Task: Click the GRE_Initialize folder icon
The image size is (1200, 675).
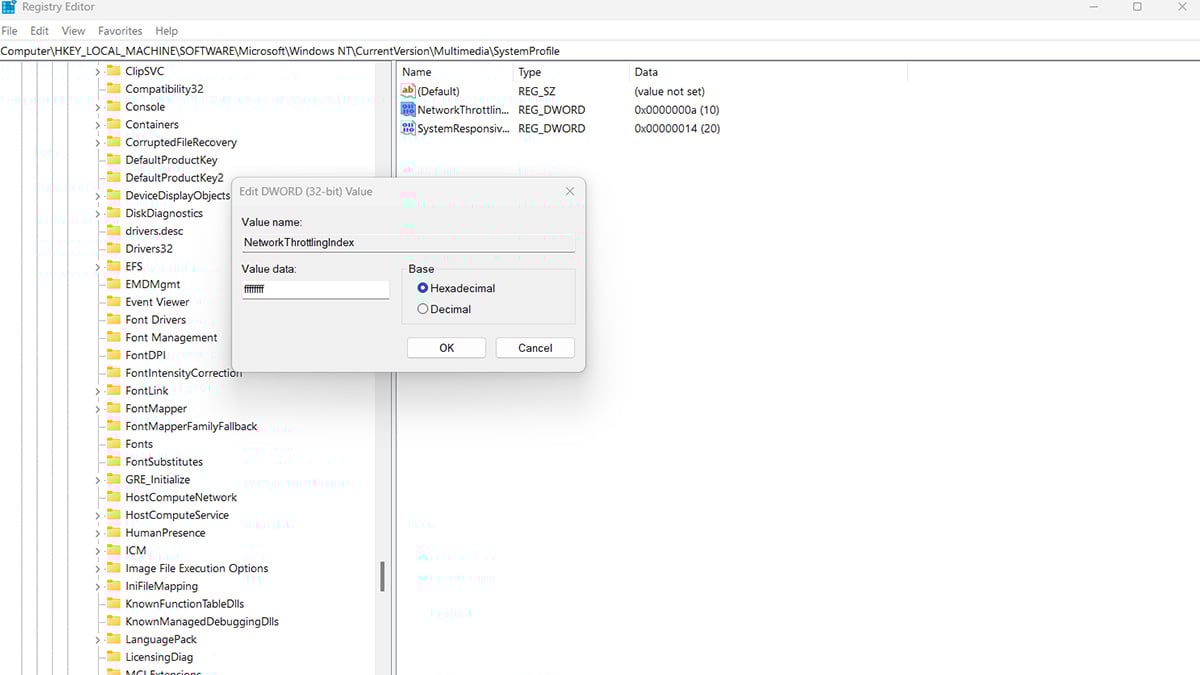Action: pyautogui.click(x=113, y=480)
